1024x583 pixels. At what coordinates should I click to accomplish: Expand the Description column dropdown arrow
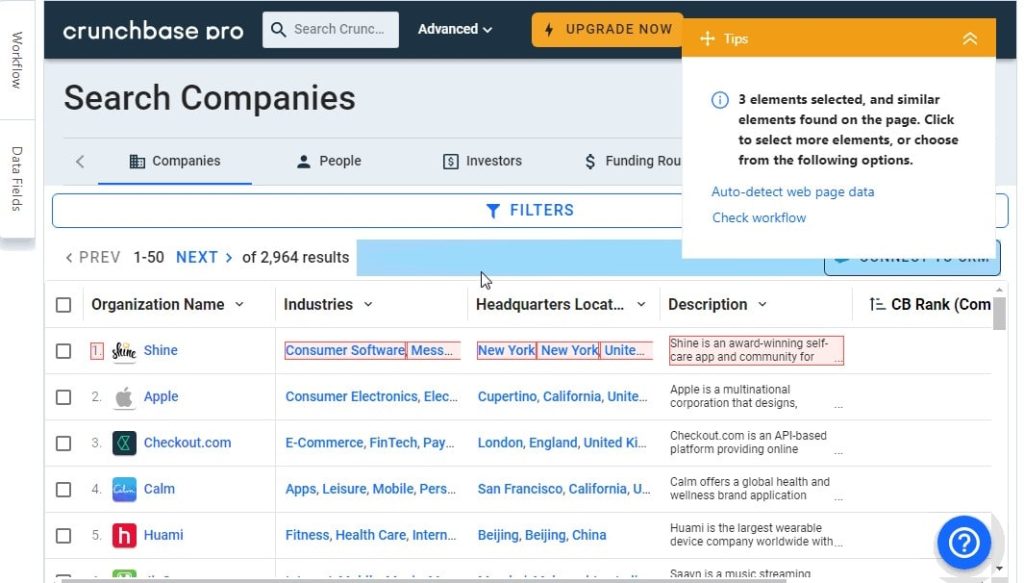pos(762,304)
